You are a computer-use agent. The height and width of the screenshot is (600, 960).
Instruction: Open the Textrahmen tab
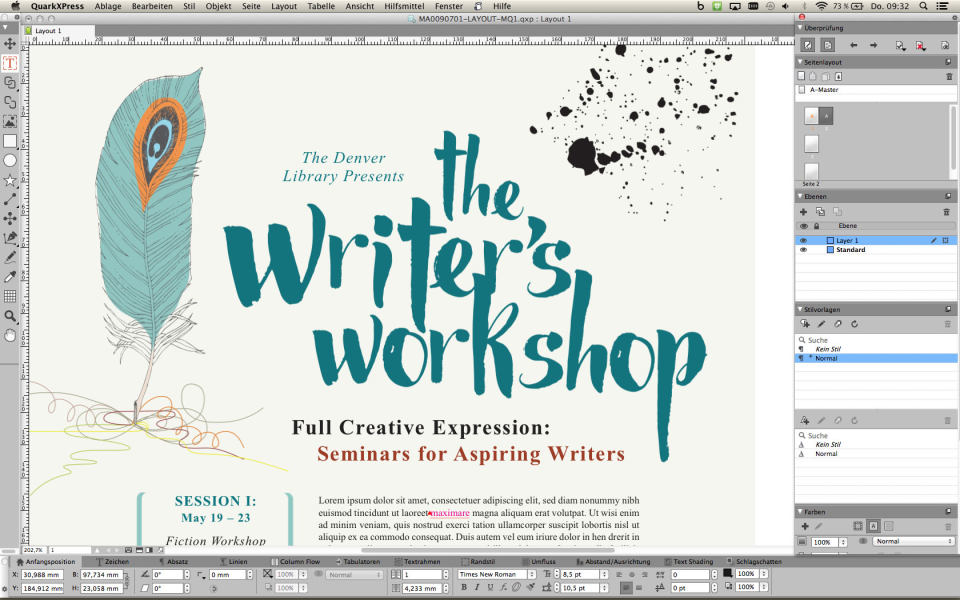[417, 561]
